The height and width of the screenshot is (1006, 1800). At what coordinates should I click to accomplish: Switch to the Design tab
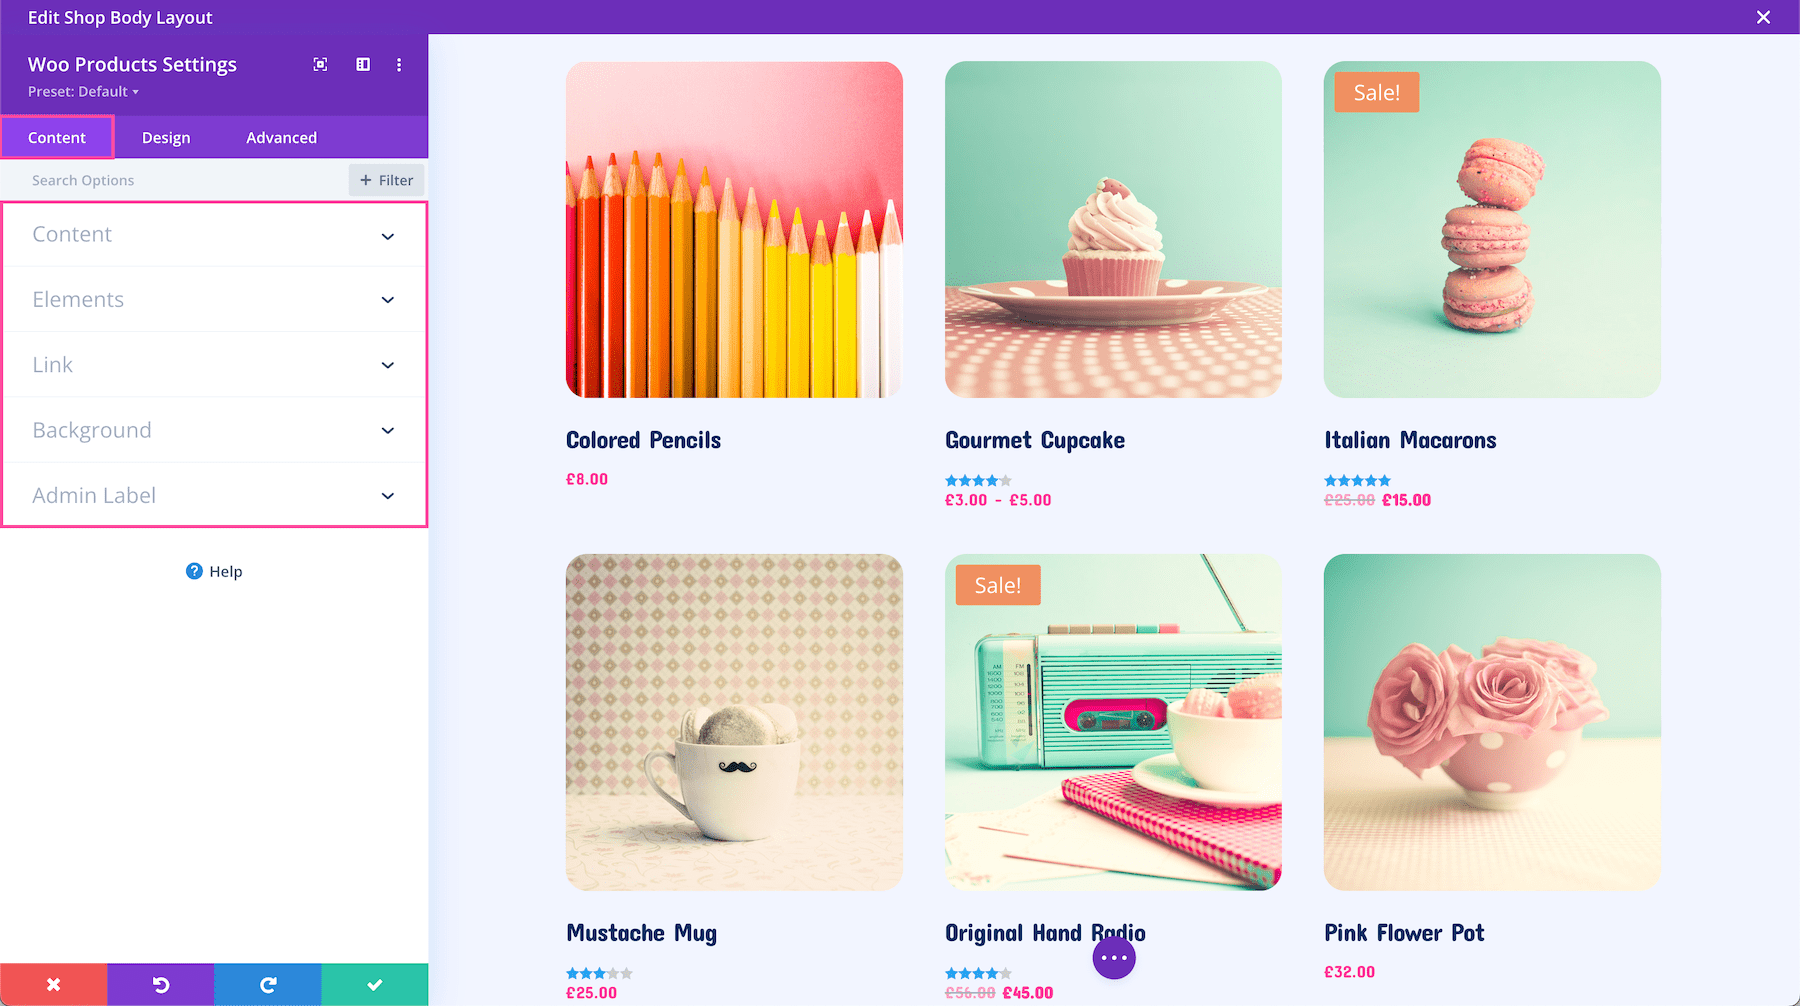(x=166, y=138)
